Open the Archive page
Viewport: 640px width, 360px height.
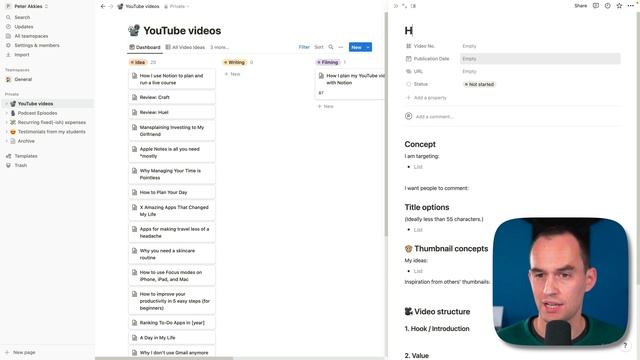(x=26, y=141)
